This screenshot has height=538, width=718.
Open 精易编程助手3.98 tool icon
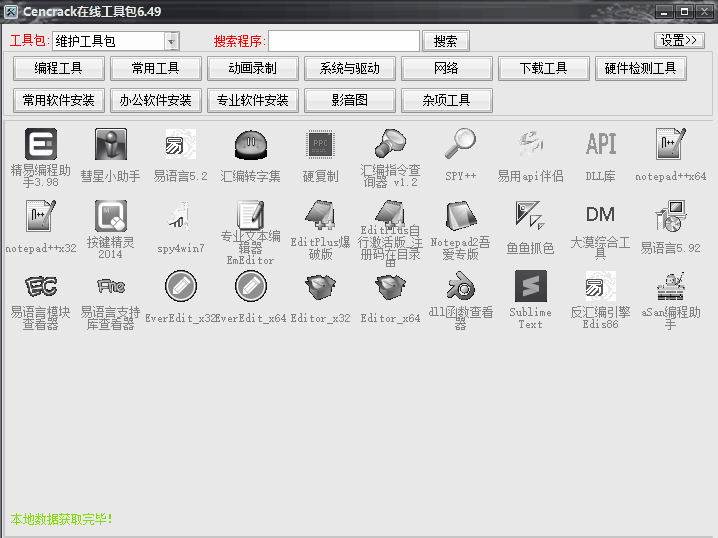(x=41, y=144)
